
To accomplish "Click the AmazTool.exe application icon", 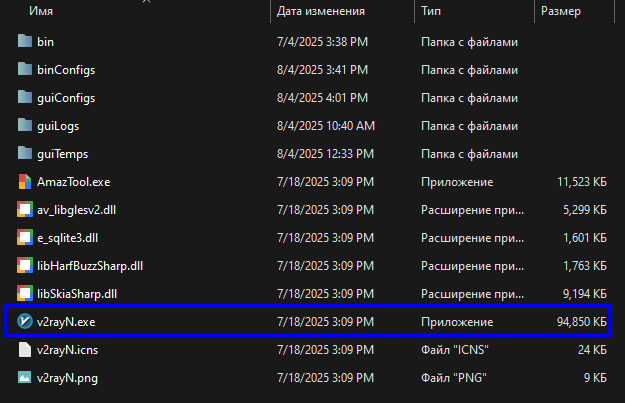I will (26, 182).
